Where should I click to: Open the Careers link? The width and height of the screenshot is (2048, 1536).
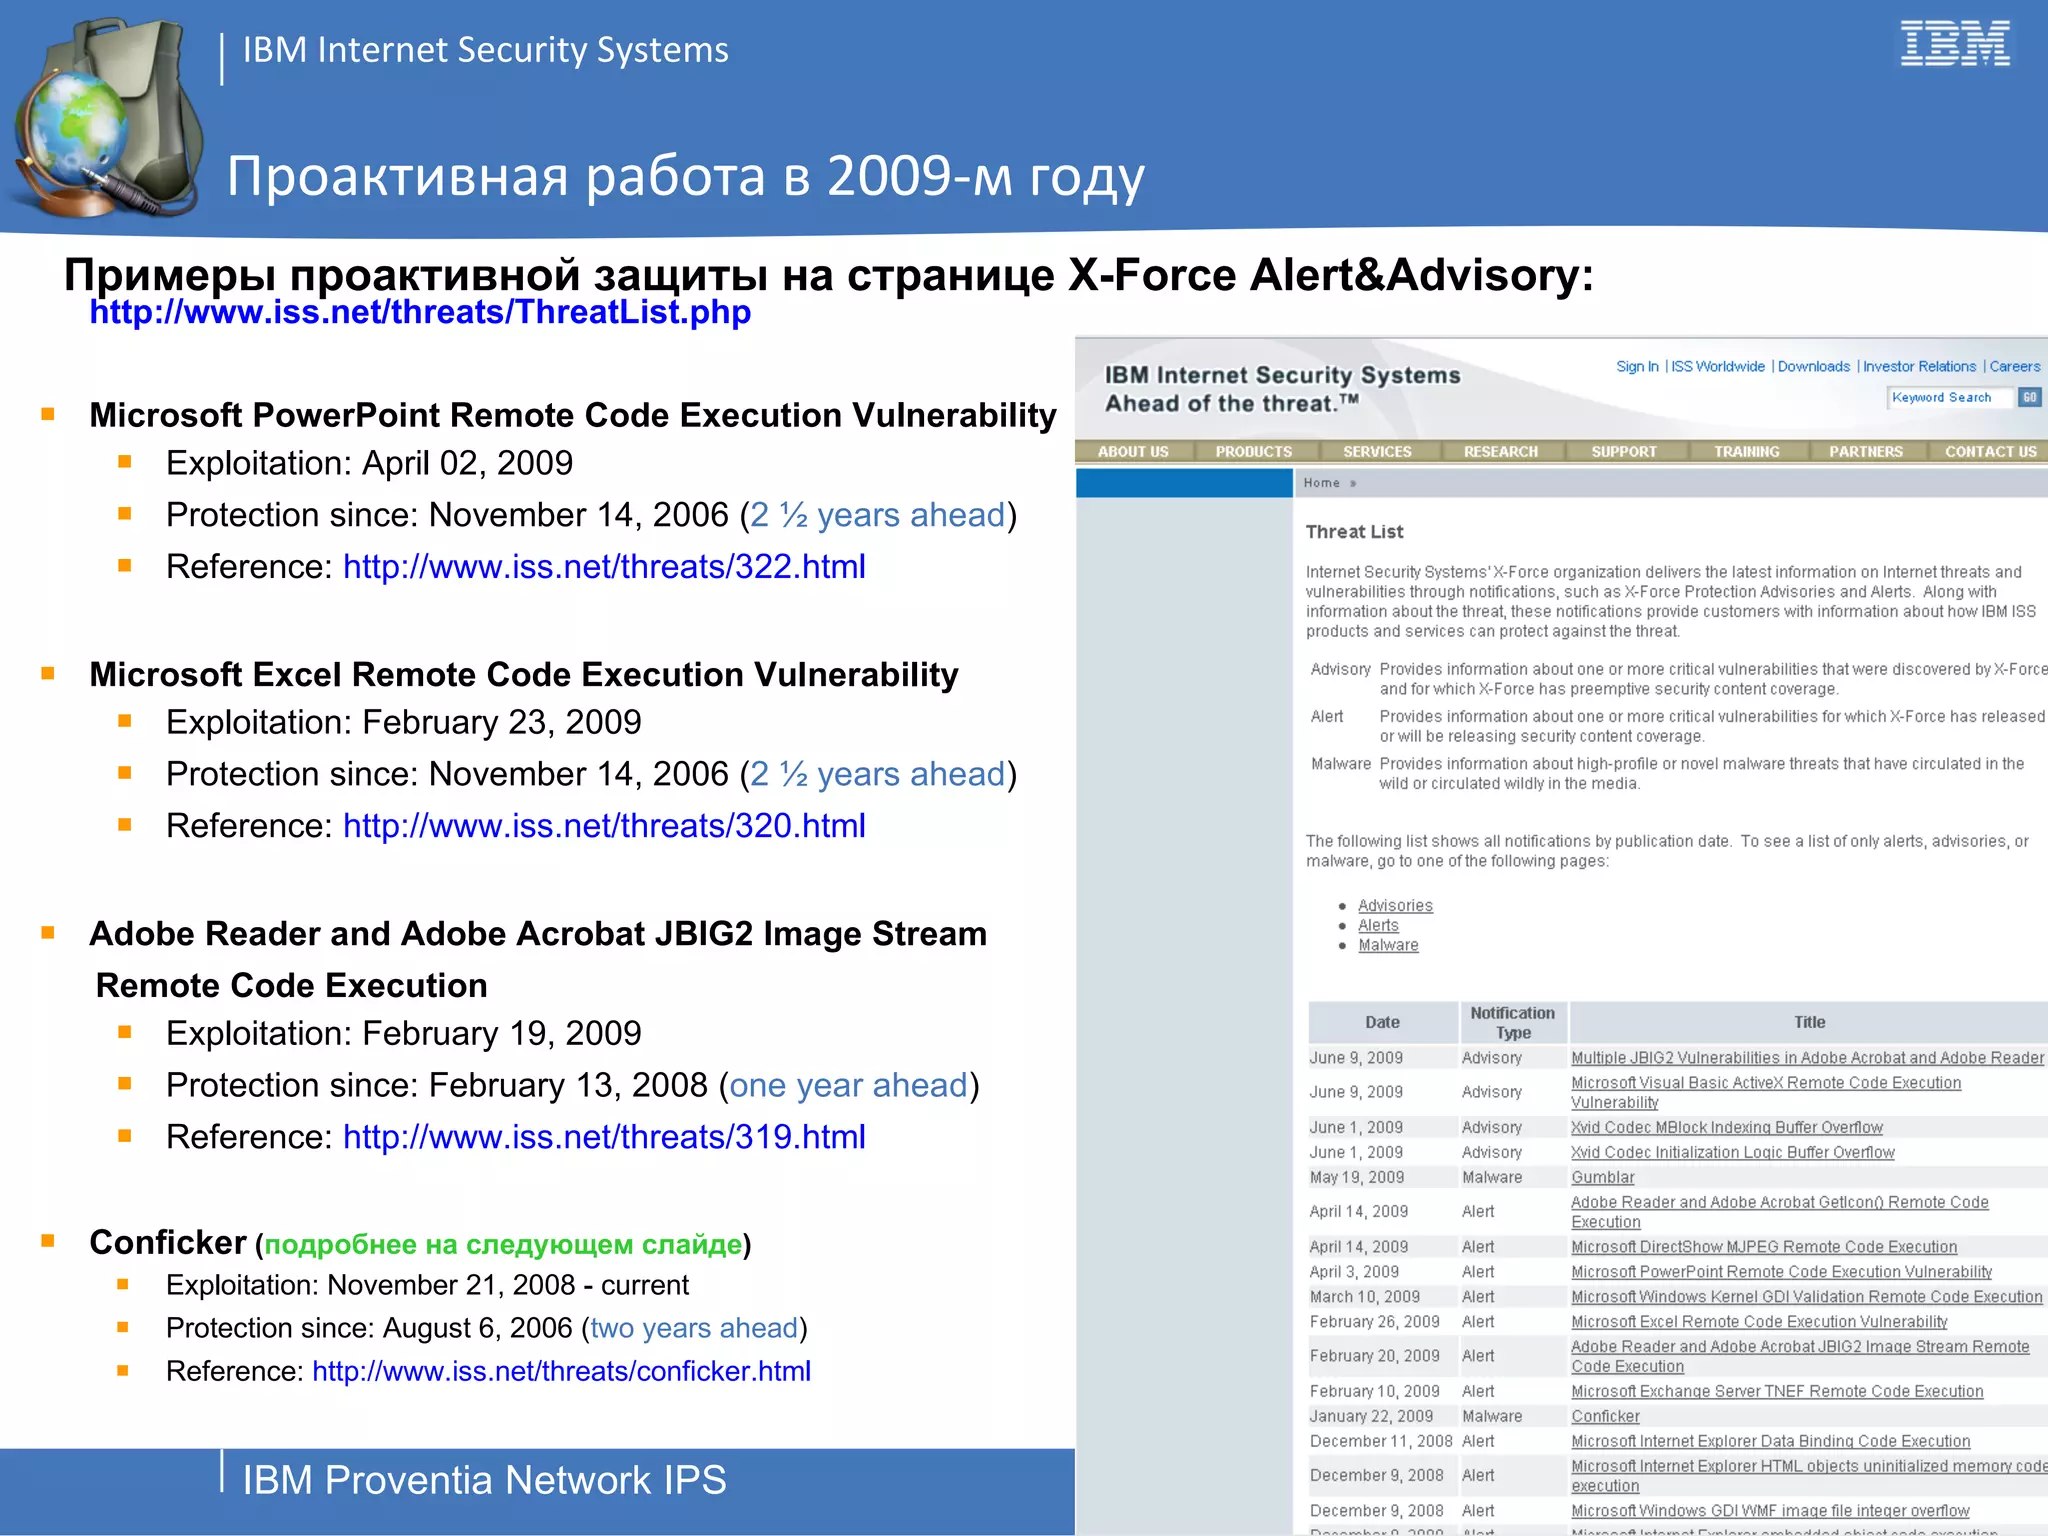tap(2015, 367)
